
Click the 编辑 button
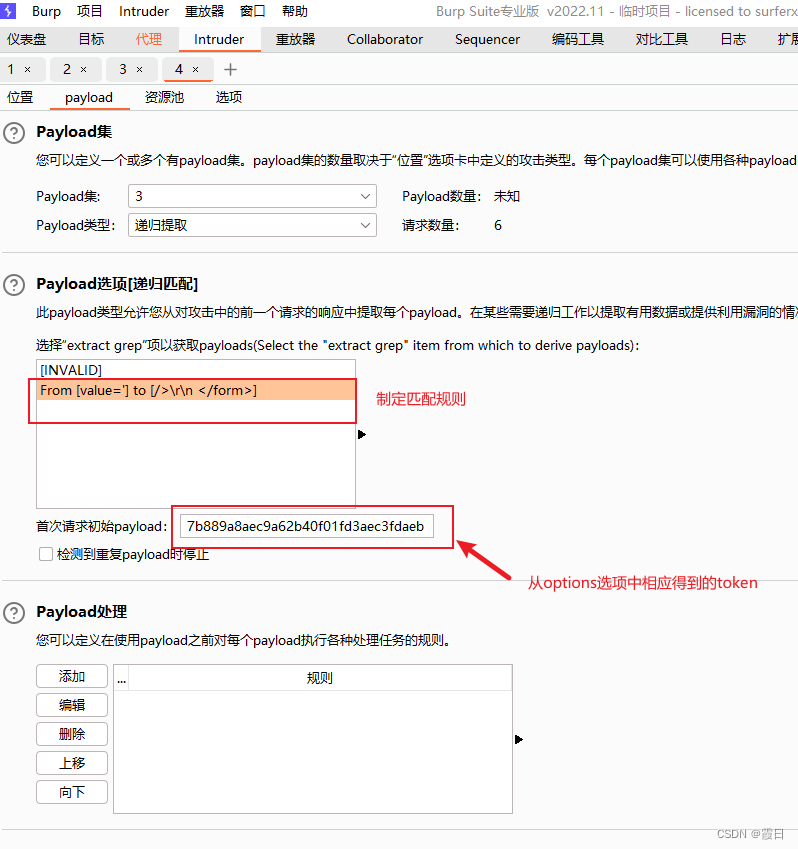[x=72, y=705]
